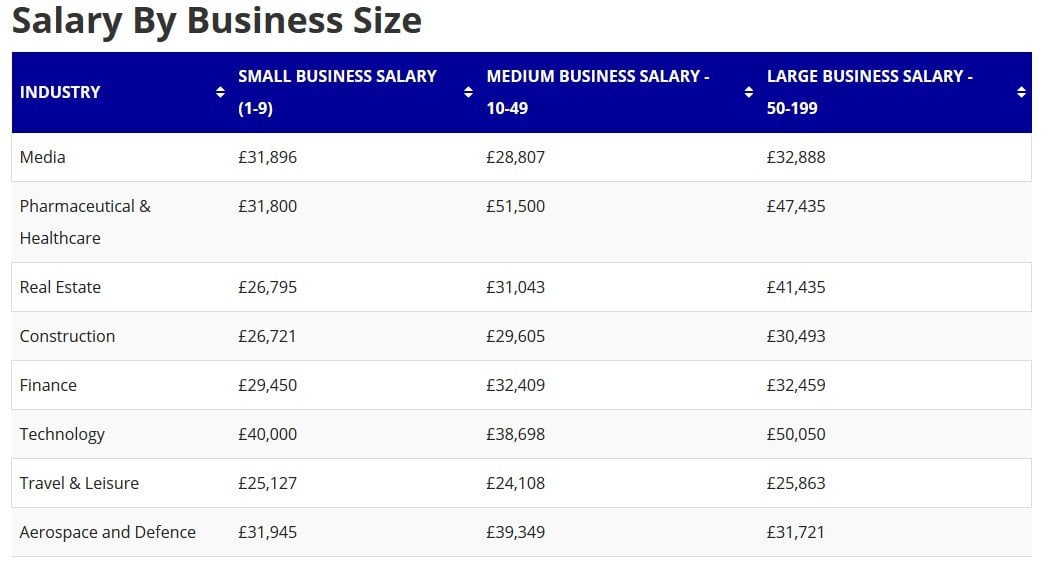Click the Construction row label
1042x563 pixels.
tap(67, 336)
